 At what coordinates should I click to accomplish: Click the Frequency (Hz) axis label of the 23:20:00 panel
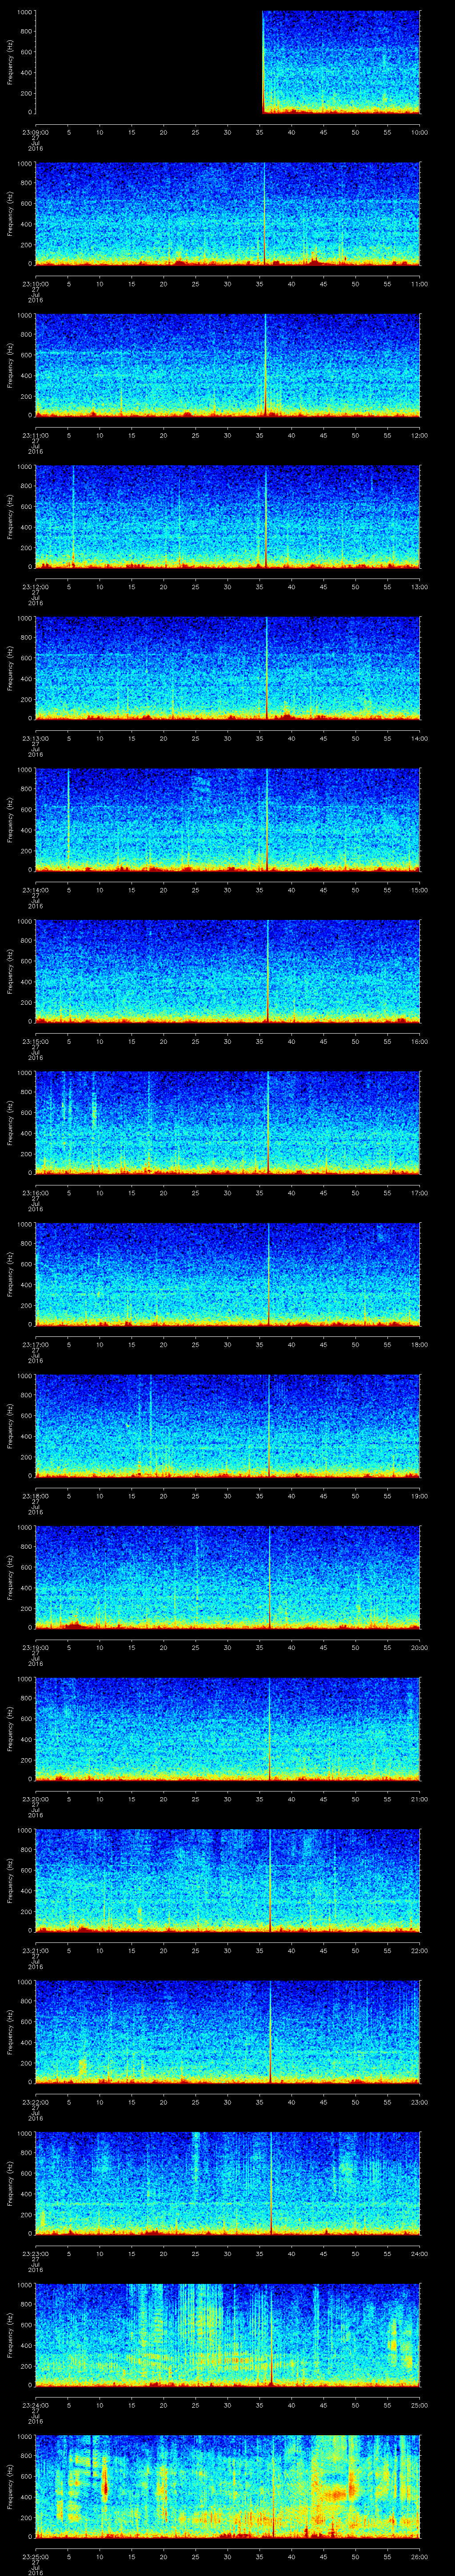pos(10,1729)
